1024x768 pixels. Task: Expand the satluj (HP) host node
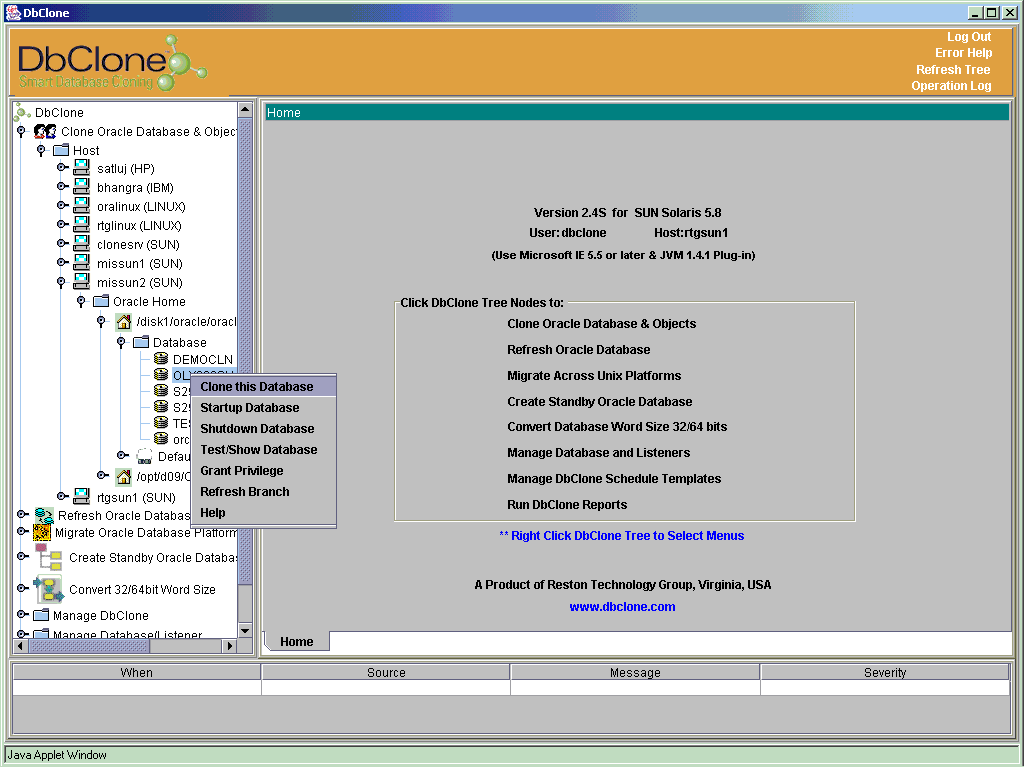(x=62, y=168)
